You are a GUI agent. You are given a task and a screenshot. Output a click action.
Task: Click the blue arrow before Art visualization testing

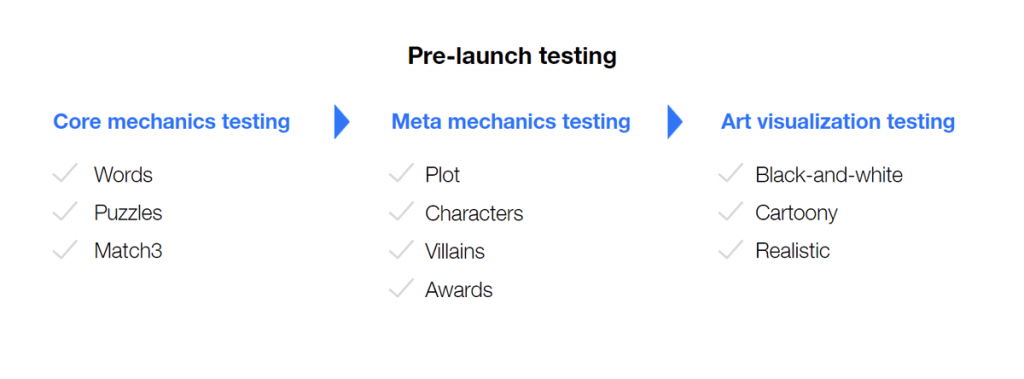(x=675, y=122)
